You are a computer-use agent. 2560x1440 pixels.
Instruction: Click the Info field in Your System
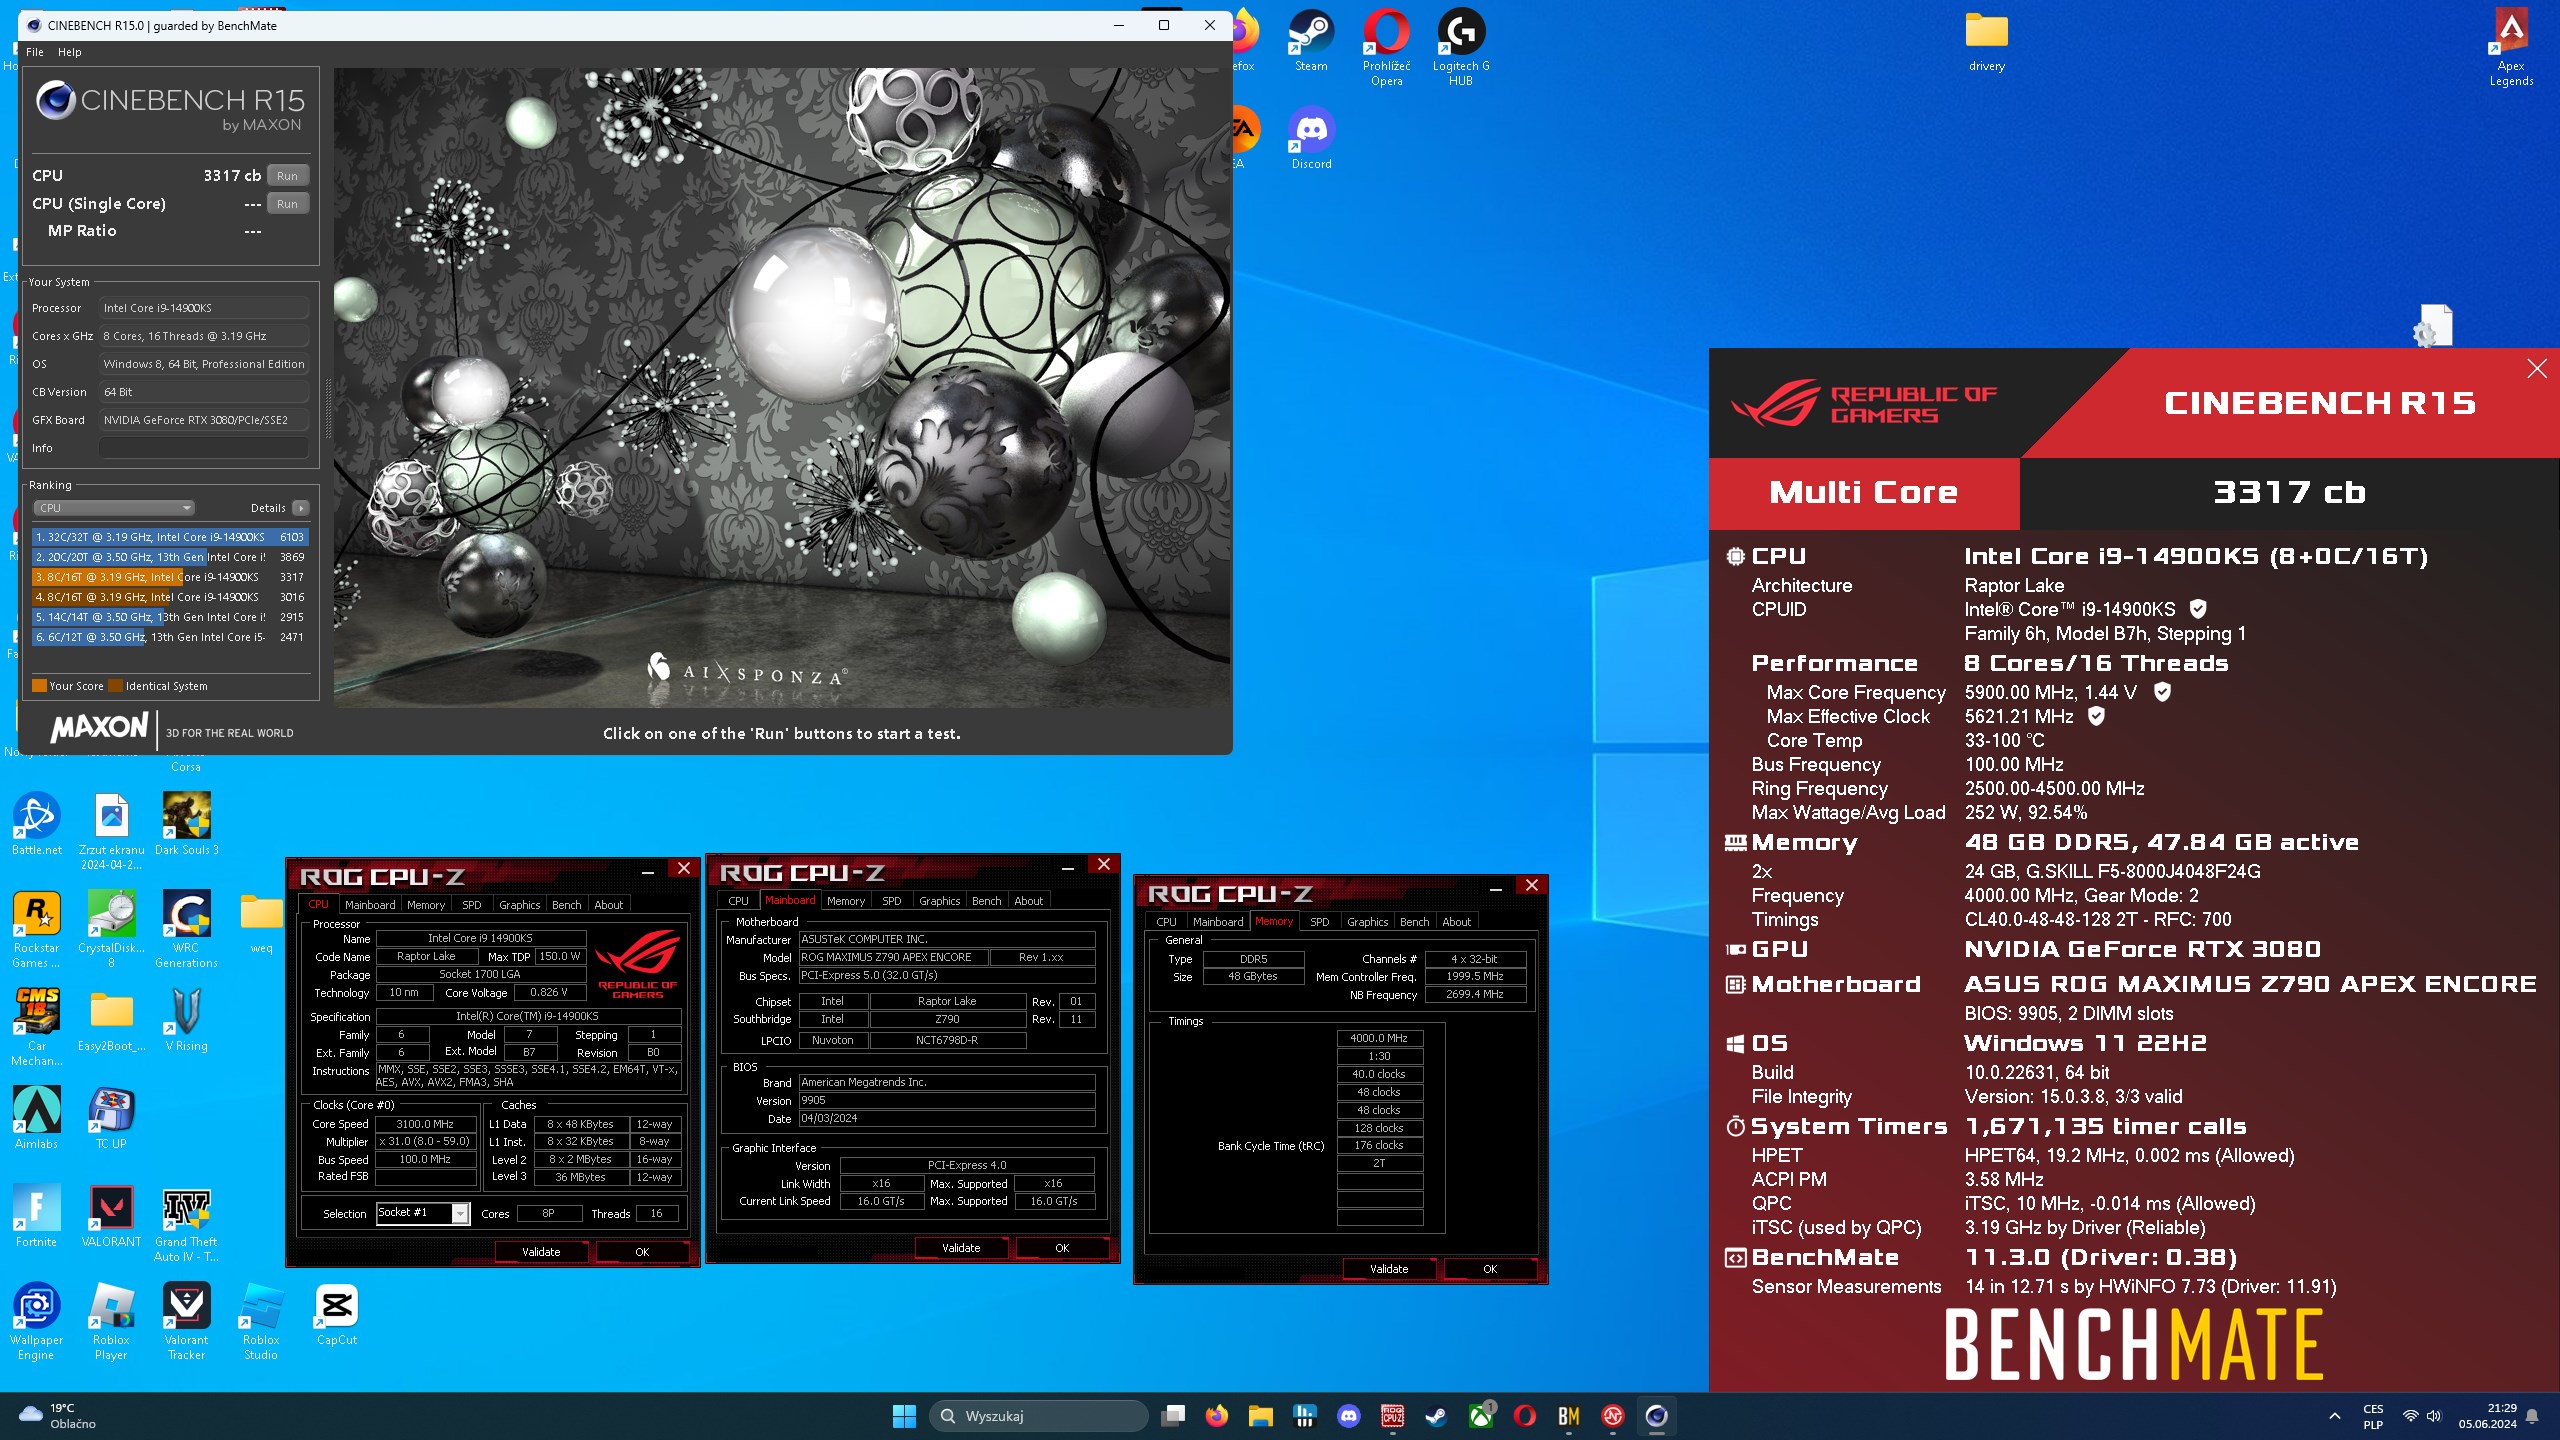pos(204,448)
